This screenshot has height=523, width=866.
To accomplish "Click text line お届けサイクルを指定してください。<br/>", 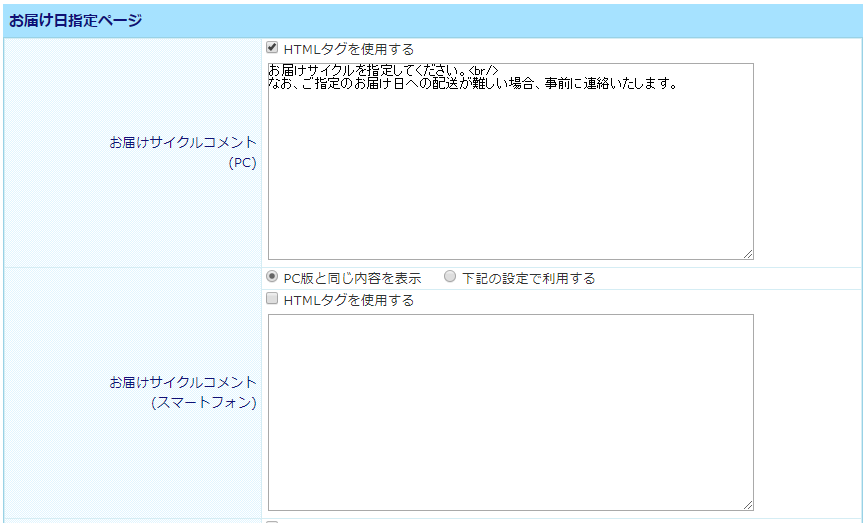I will pos(384,71).
